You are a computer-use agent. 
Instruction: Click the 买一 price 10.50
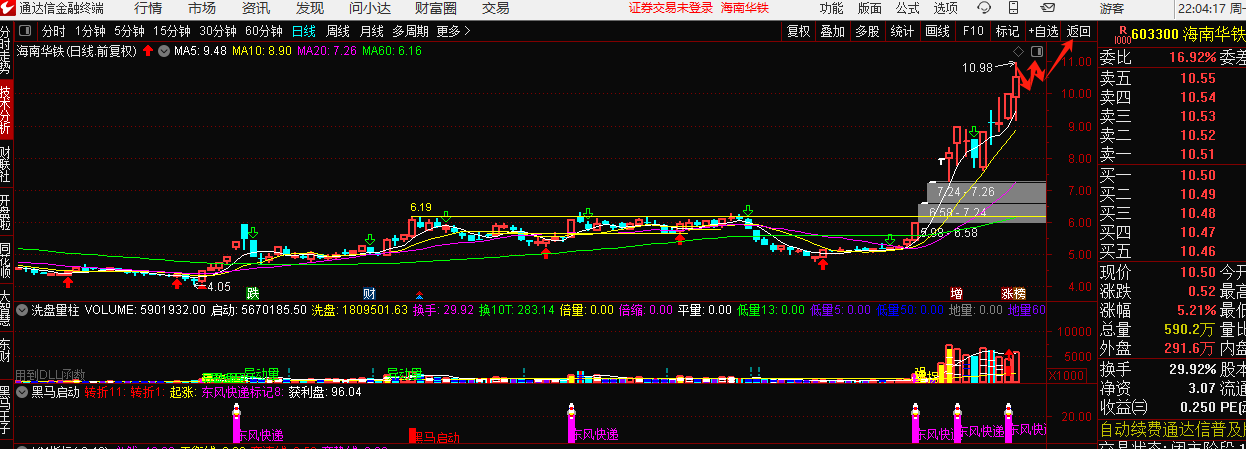tap(1197, 175)
